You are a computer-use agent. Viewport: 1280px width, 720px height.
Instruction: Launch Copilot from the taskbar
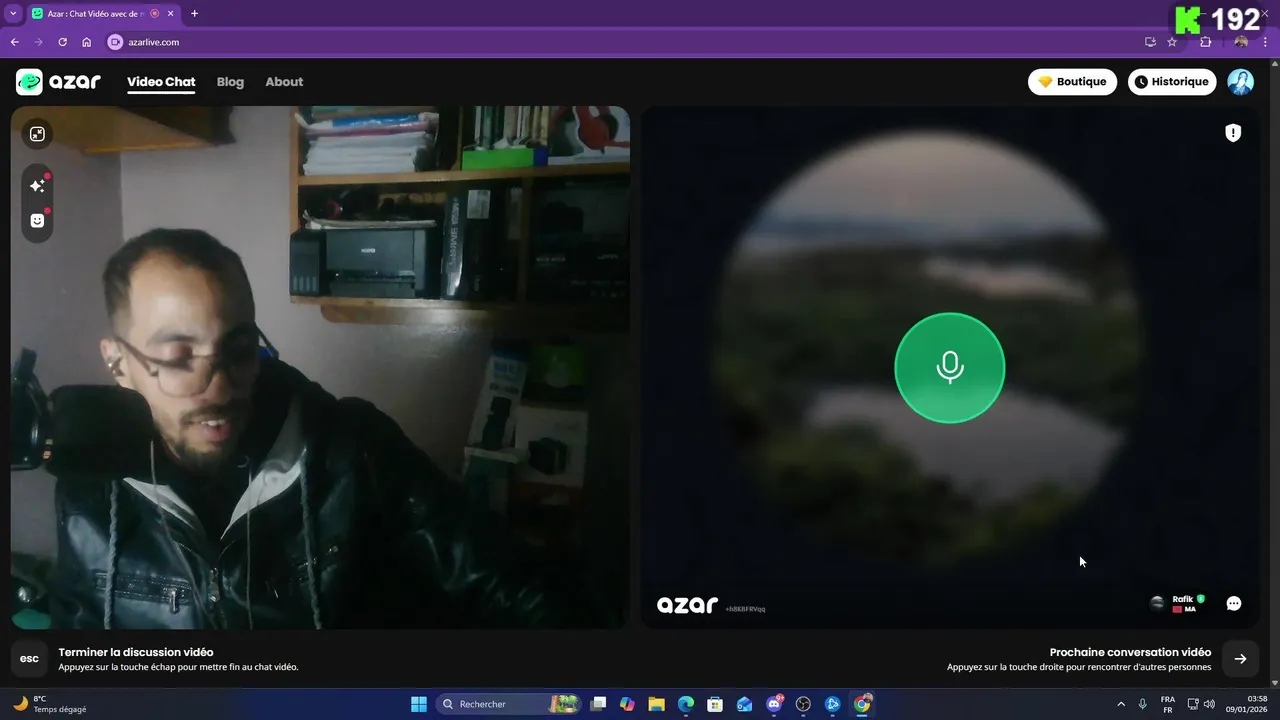click(627, 704)
